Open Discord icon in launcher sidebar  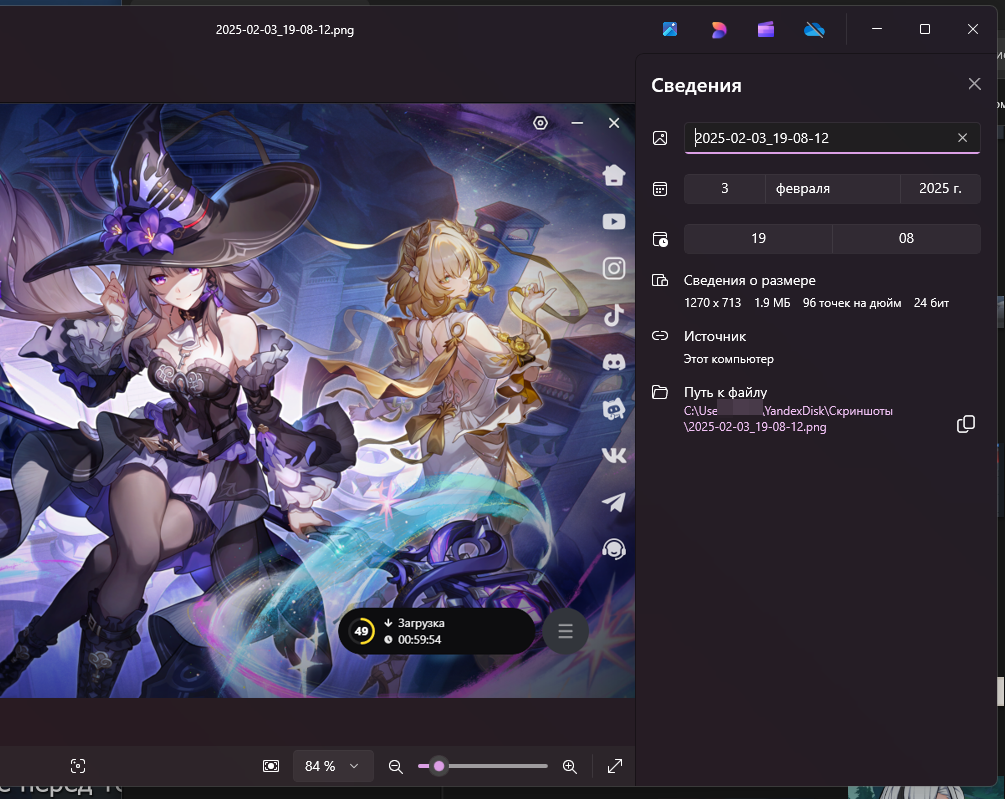click(613, 362)
